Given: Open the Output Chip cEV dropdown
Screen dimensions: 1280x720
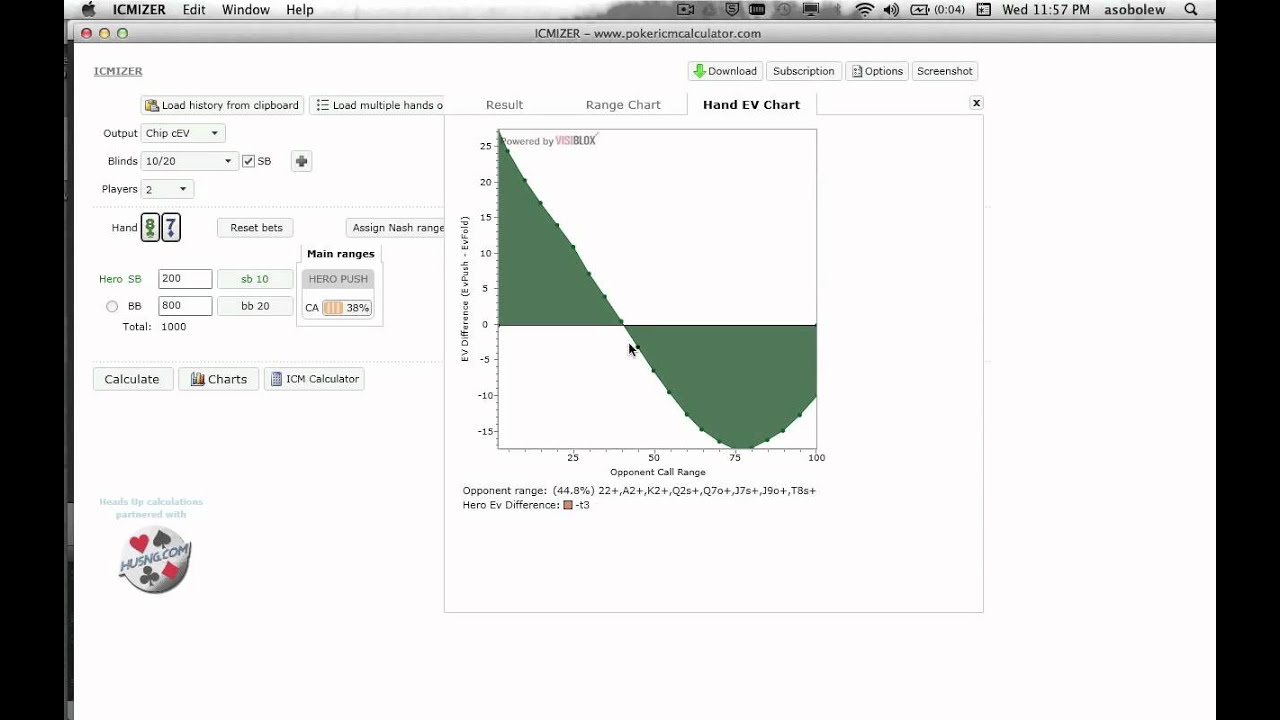Looking at the screenshot, I should 183,133.
